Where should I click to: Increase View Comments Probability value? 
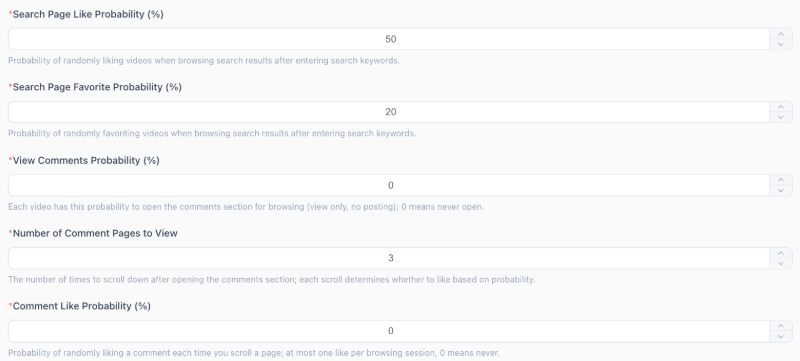tap(781, 180)
